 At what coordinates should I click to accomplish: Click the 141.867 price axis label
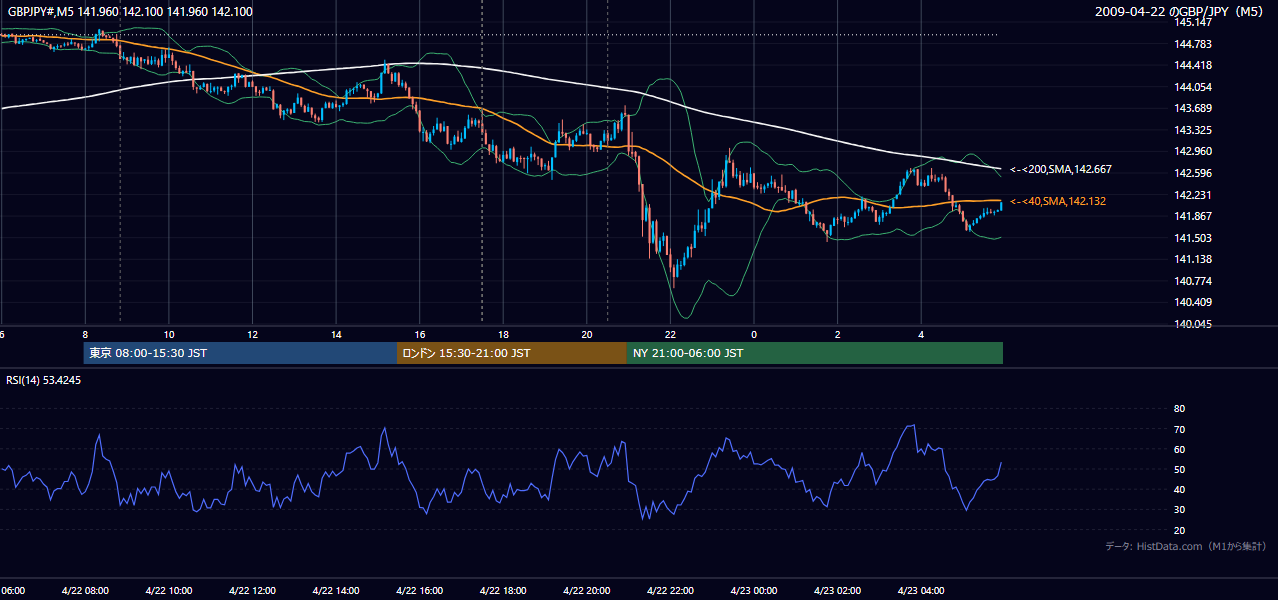(x=1192, y=216)
